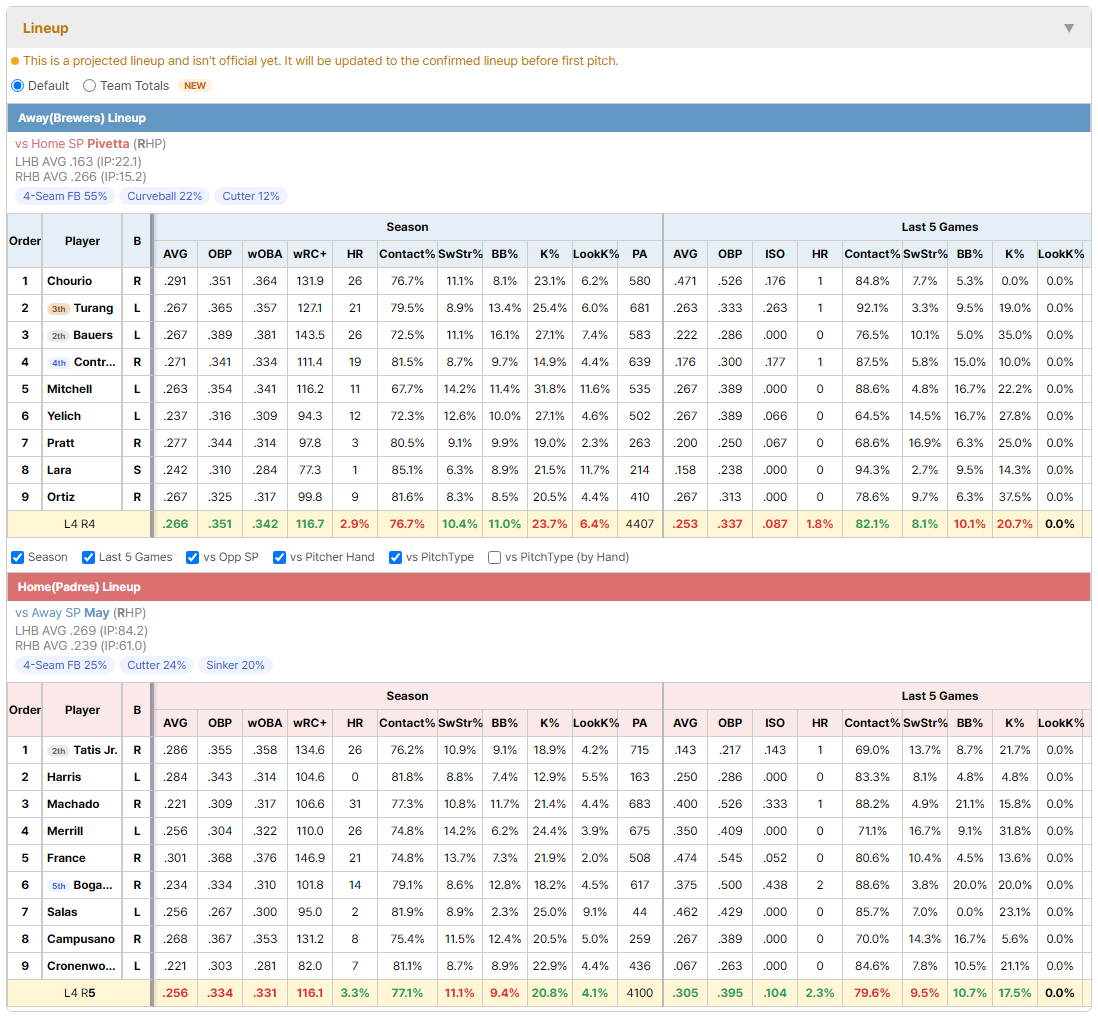Screen dimensions: 1098x1018
Task: Click wRC+ column header in Brewers table
Action: pyautogui.click(x=310, y=254)
